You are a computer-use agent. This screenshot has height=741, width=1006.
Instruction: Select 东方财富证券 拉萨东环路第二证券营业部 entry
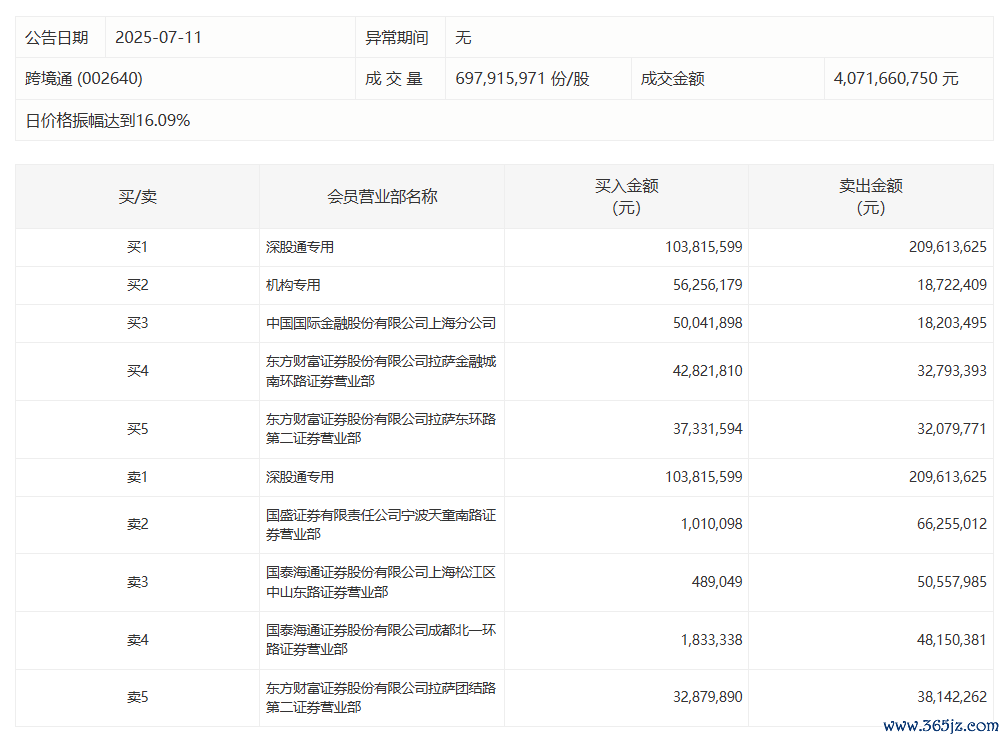click(x=381, y=429)
